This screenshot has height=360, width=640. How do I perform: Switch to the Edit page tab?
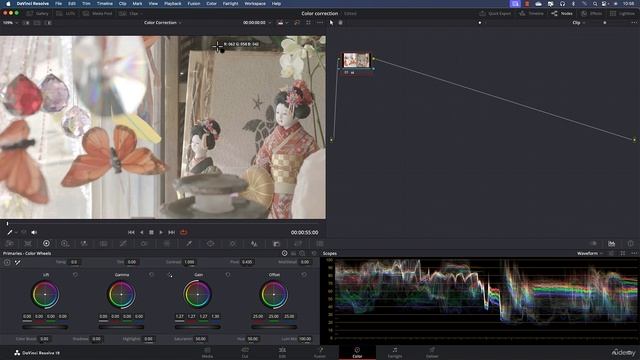point(282,353)
